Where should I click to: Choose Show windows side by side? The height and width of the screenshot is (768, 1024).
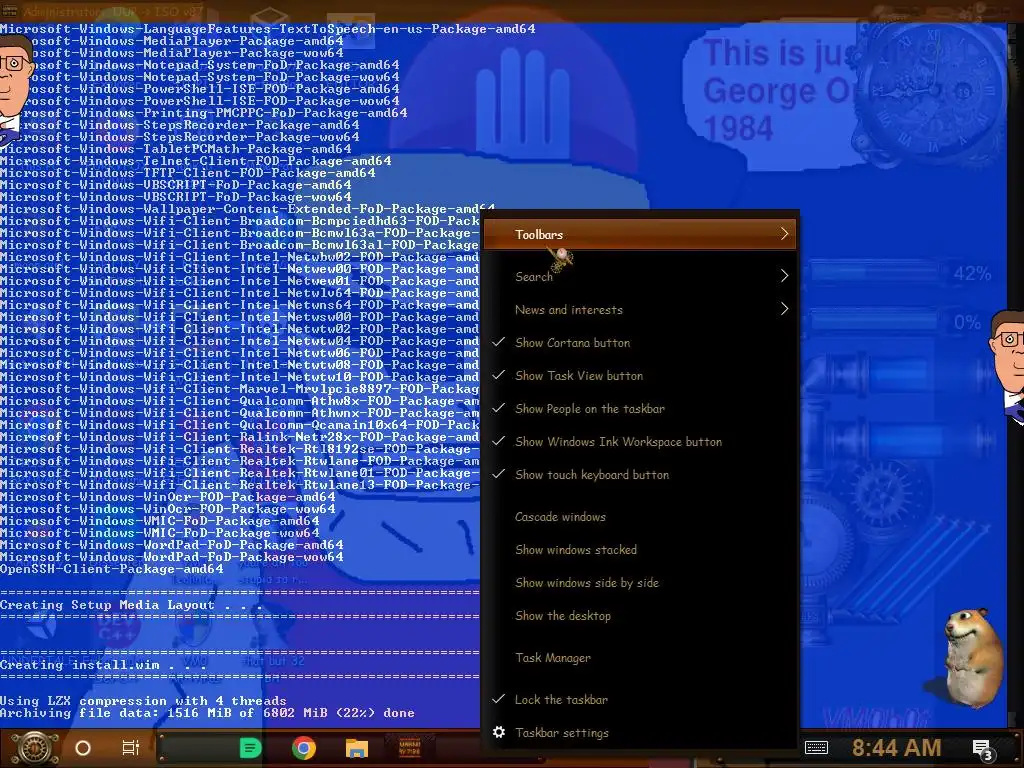click(x=640, y=583)
